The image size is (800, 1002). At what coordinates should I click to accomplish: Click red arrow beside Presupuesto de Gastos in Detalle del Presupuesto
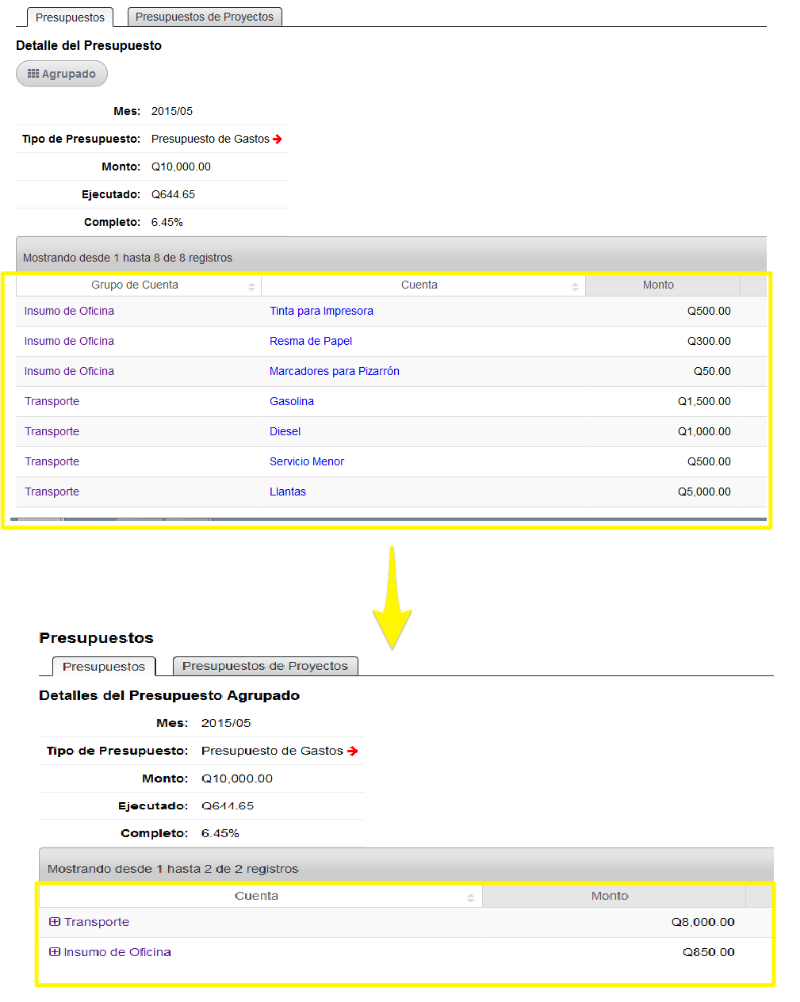[278, 140]
